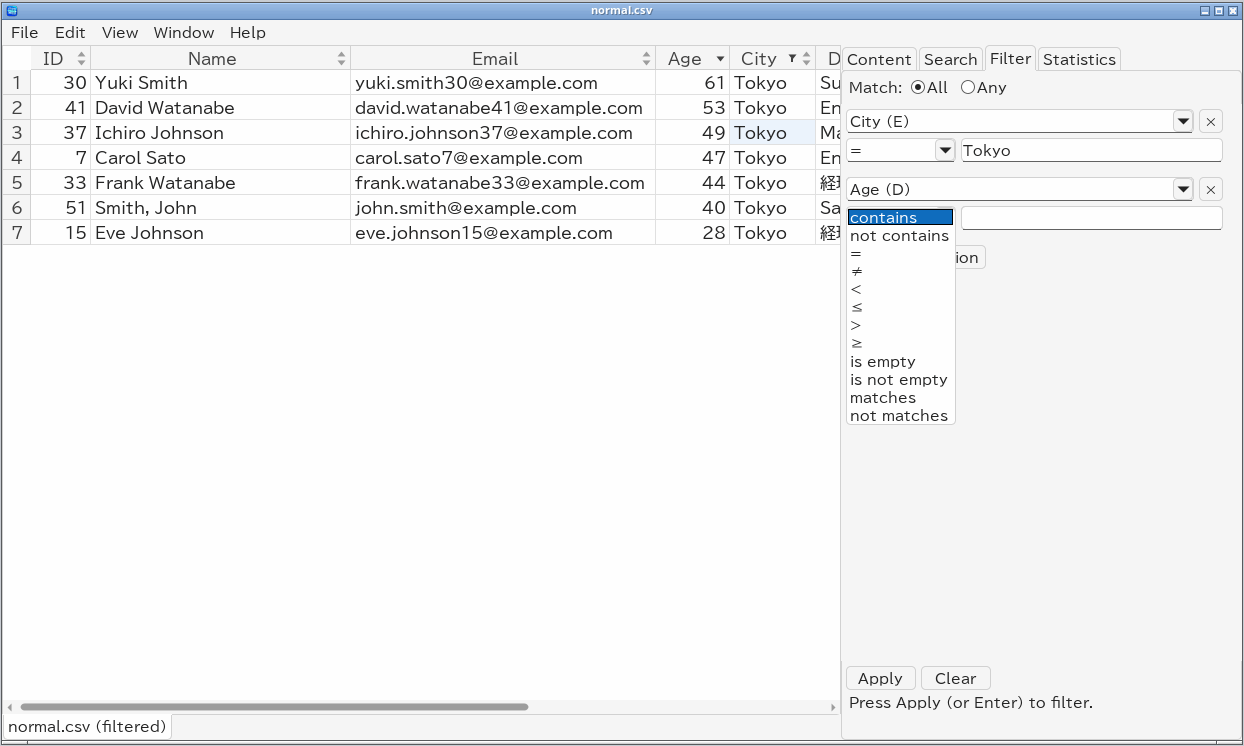The width and height of the screenshot is (1244, 746).
Task: Open the Age (D) column dropdown
Action: point(1183,190)
